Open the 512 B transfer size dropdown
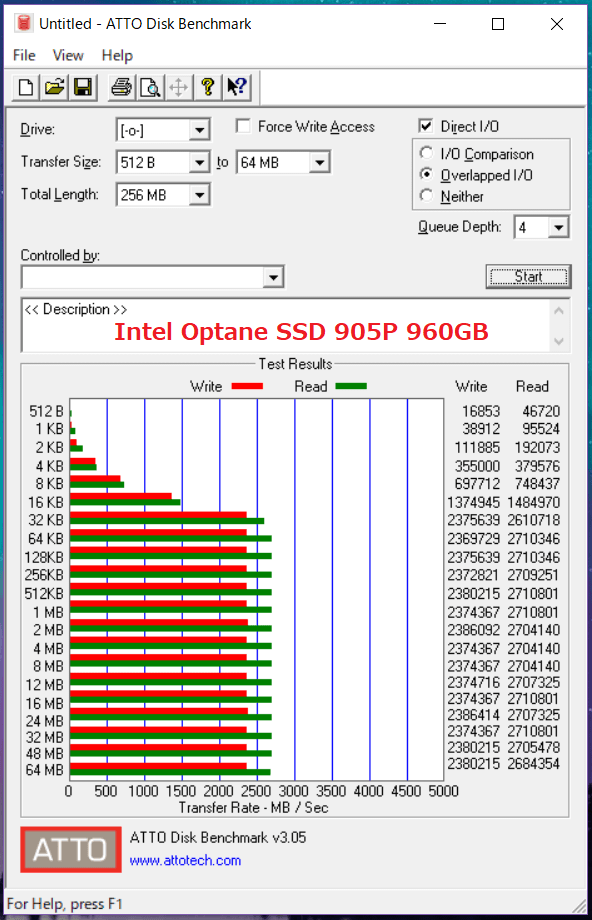Viewport: 592px width, 920px height. [x=199, y=163]
